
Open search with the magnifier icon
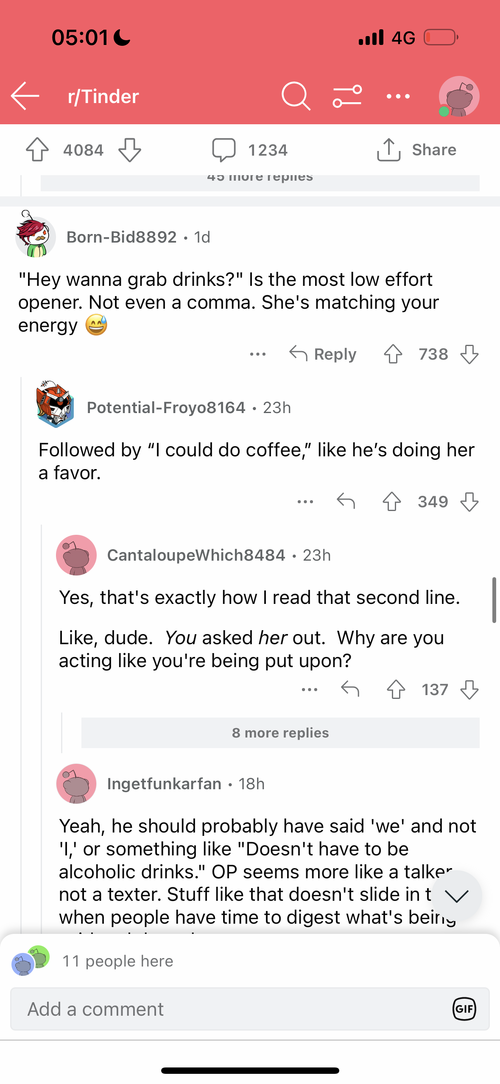[x=295, y=96]
